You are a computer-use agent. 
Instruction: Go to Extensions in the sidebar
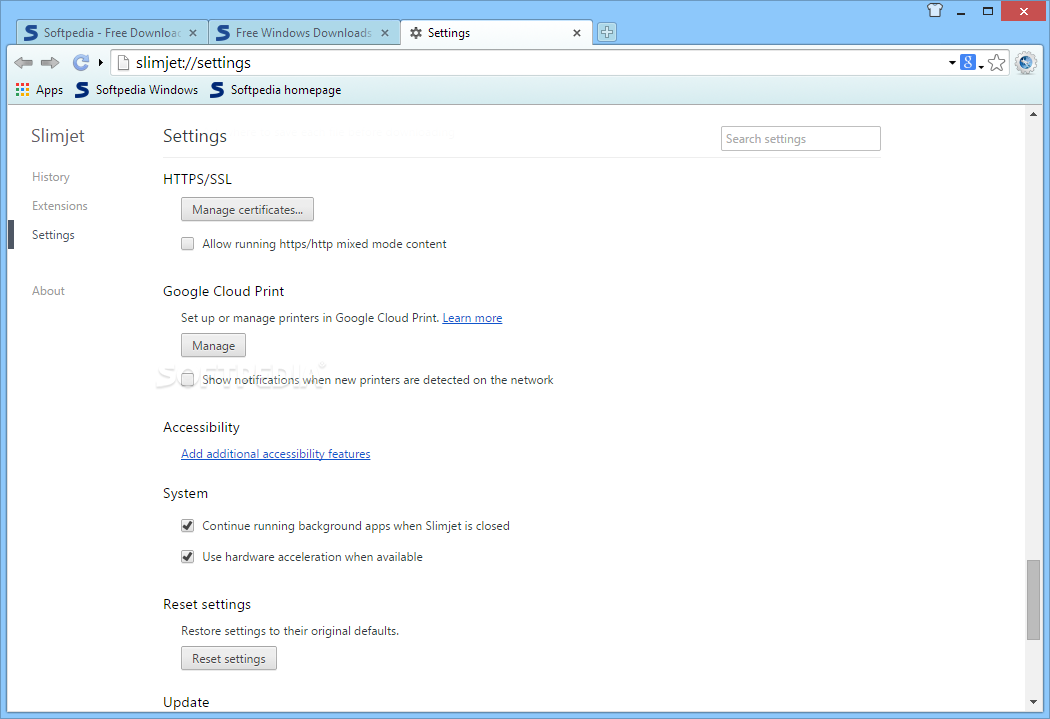click(x=60, y=206)
